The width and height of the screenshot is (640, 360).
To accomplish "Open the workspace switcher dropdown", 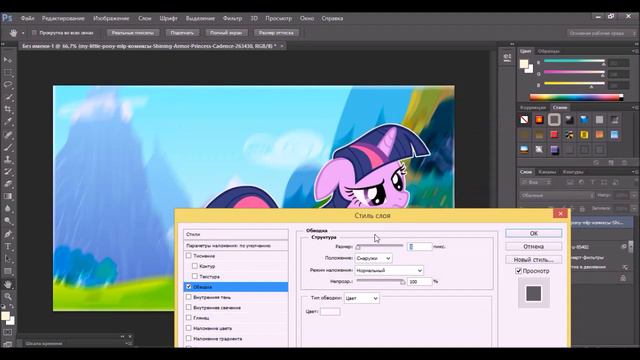I will click(x=600, y=33).
